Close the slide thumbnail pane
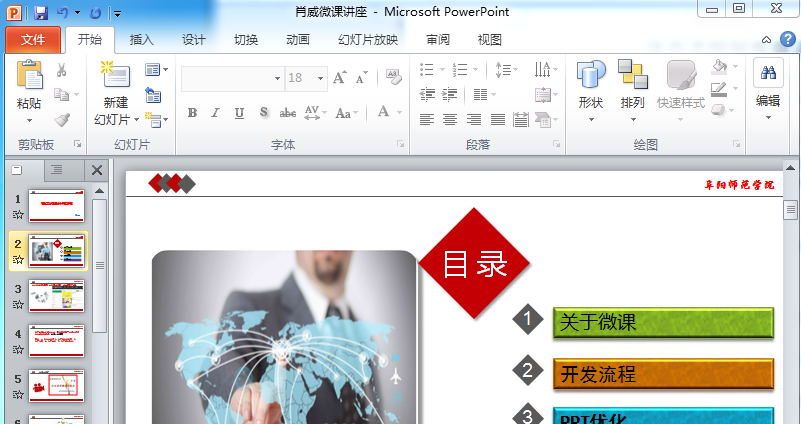Screen dimensions: 801x424 point(97,170)
